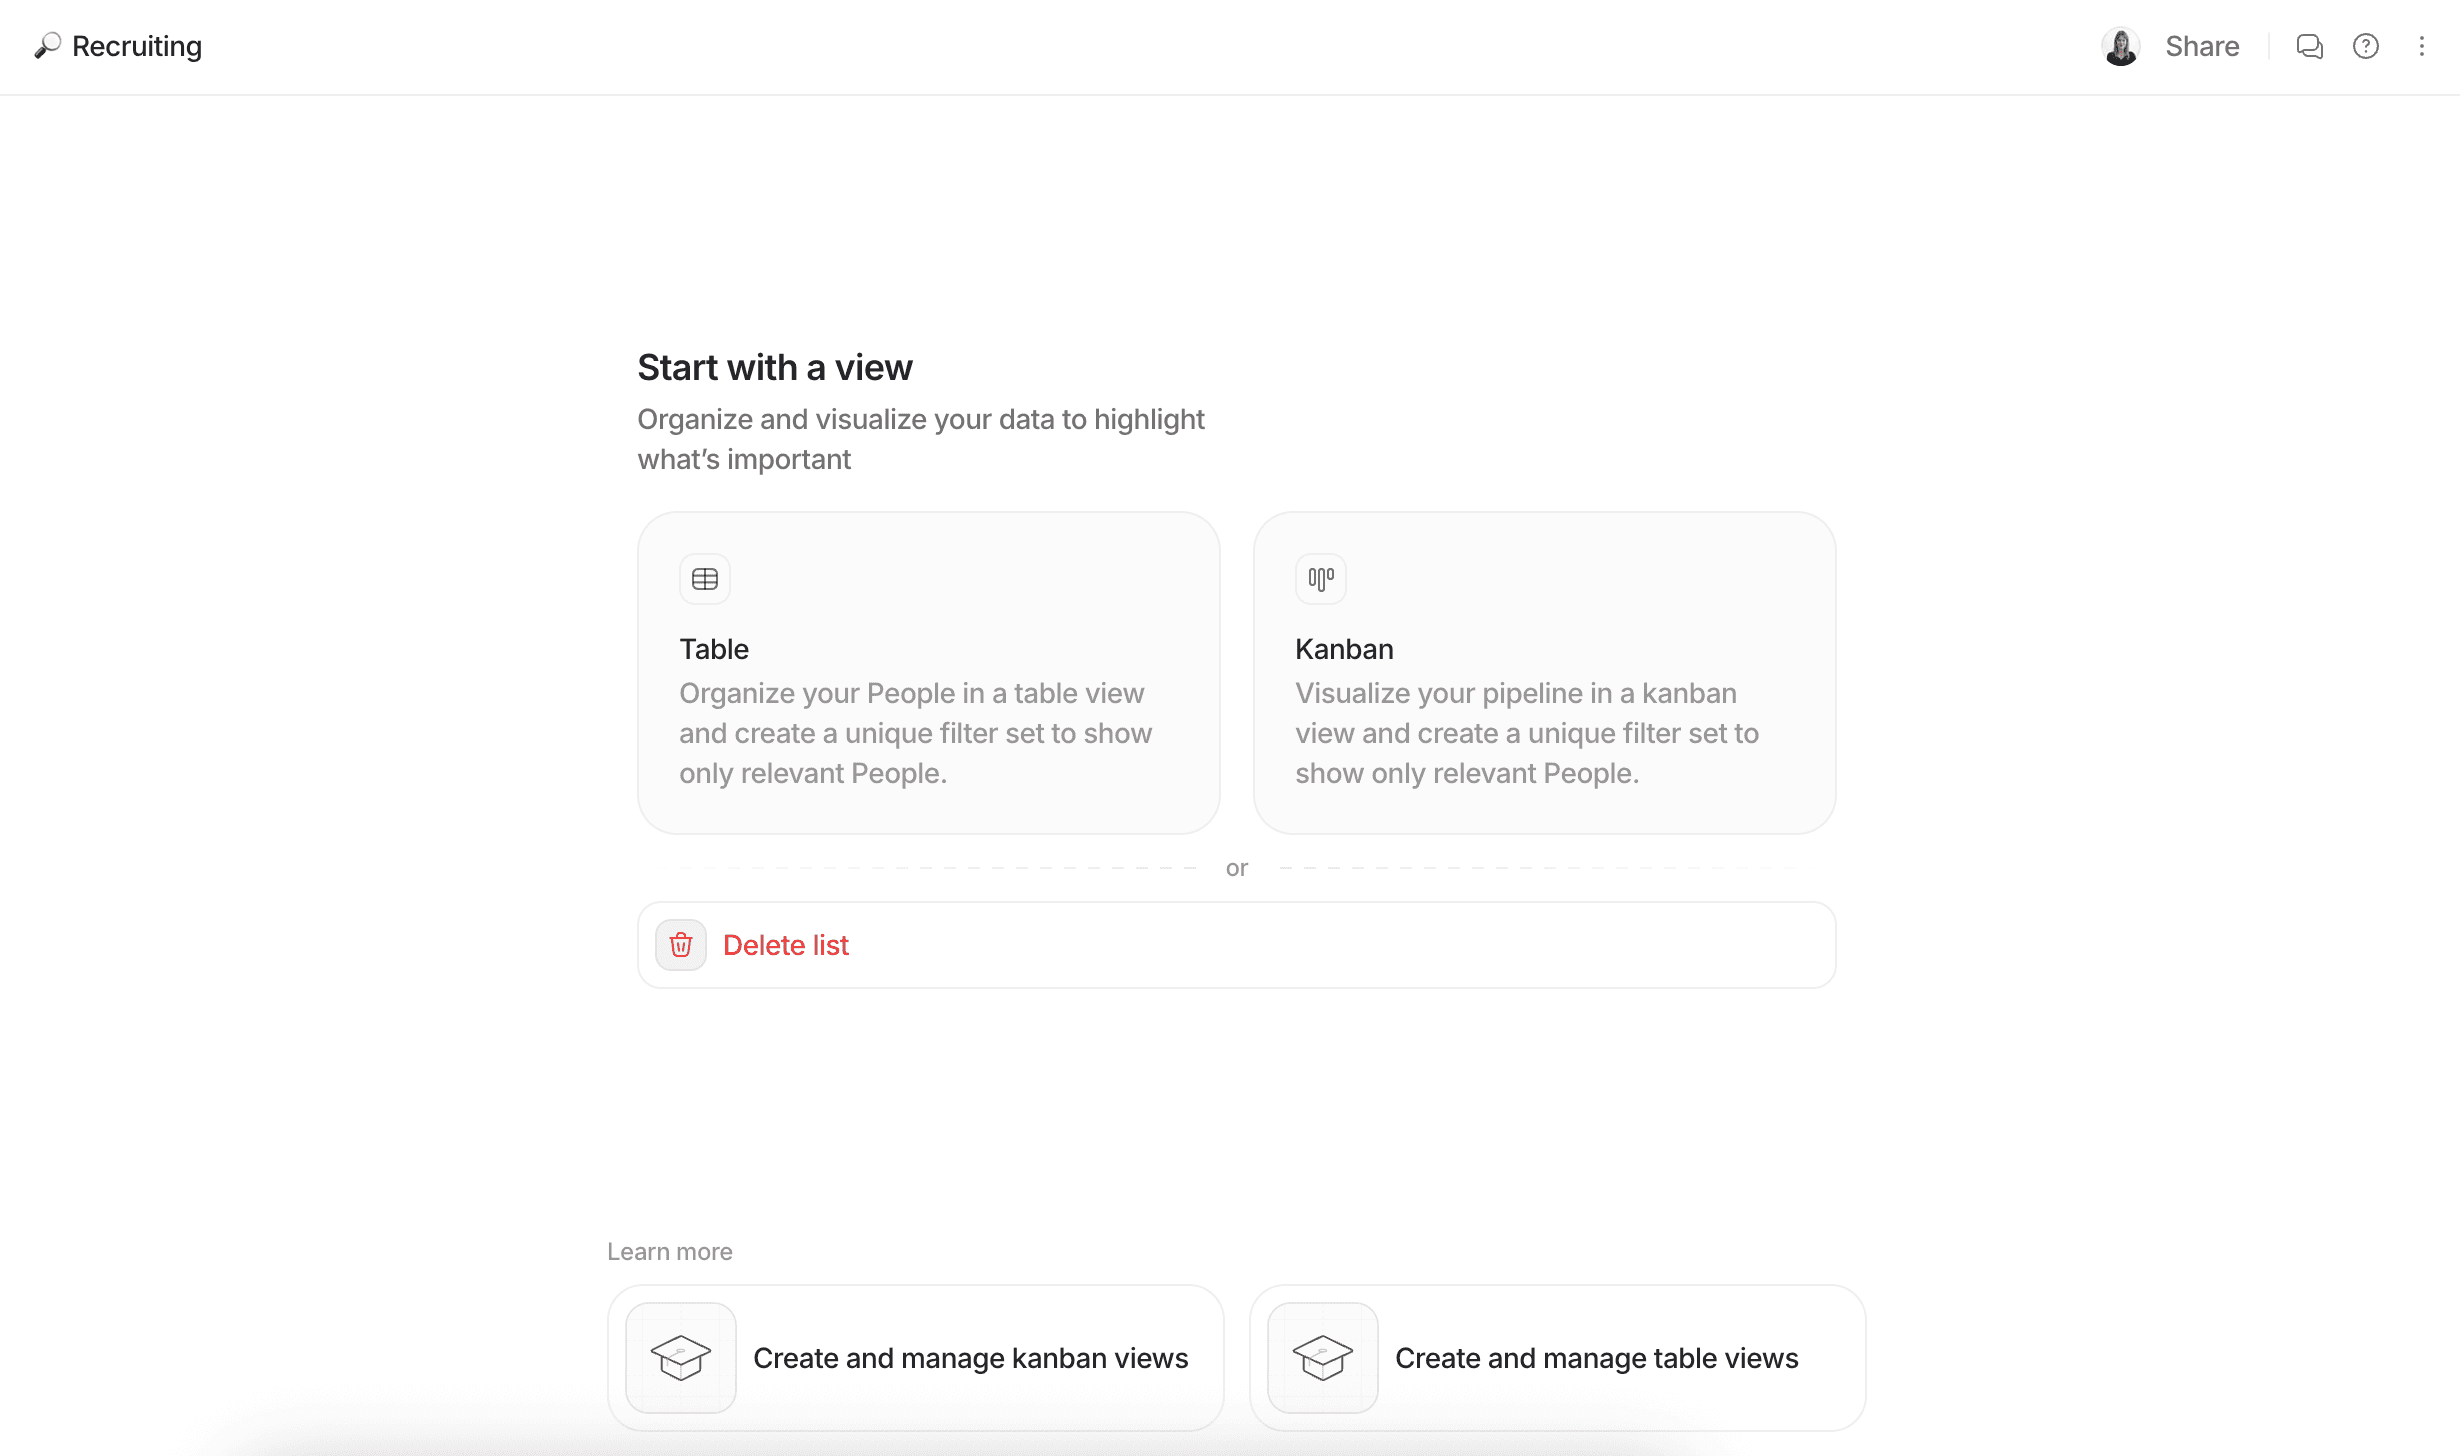The width and height of the screenshot is (2460, 1456).
Task: Click the user avatar next to Share
Action: pos(2121,46)
